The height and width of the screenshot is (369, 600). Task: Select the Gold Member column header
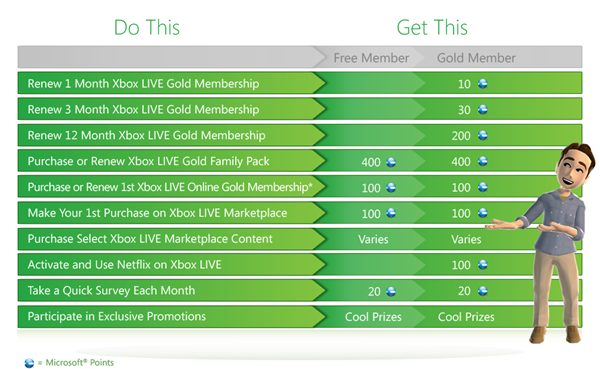coord(476,58)
